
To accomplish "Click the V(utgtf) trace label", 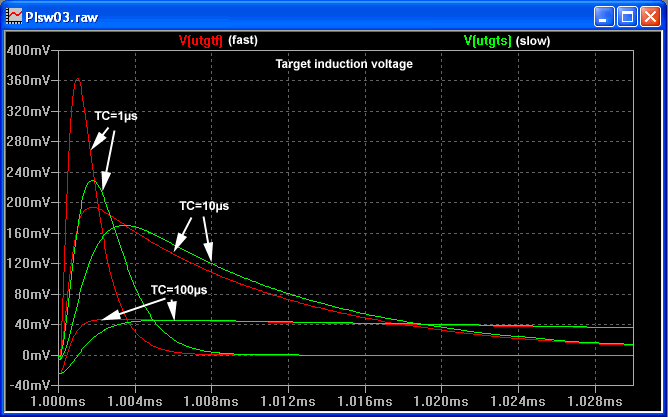I will click(x=201, y=41).
